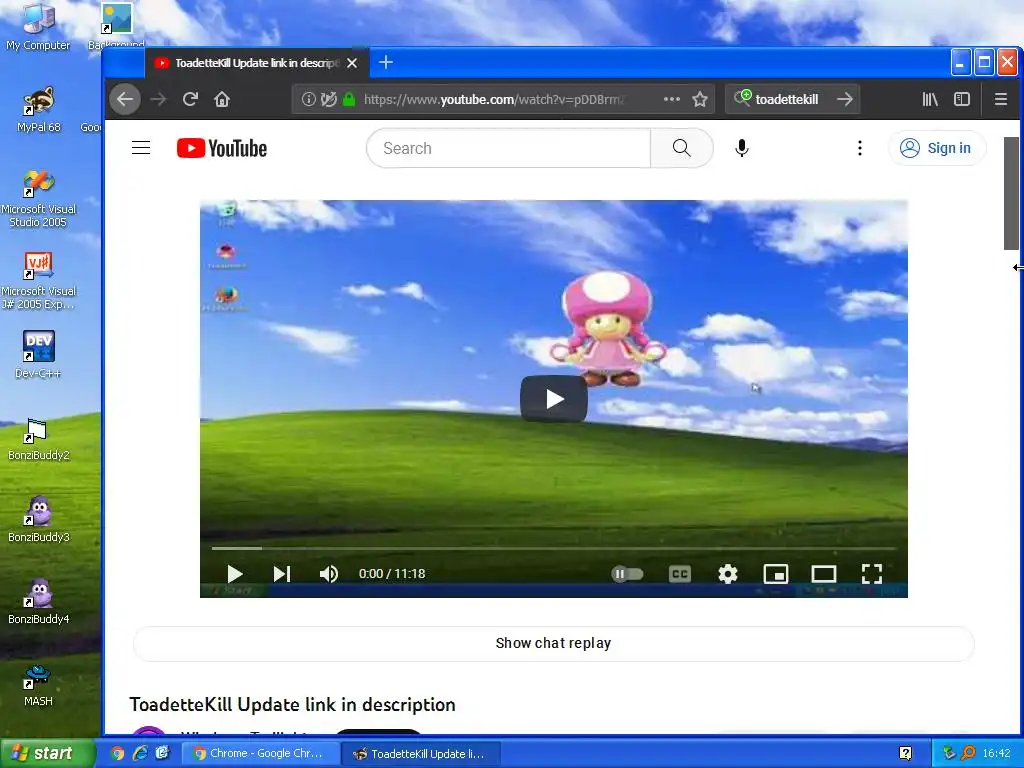1024x768 pixels.
Task: Select Microsoft Visual Studio 2005 icon
Action: click(x=39, y=199)
